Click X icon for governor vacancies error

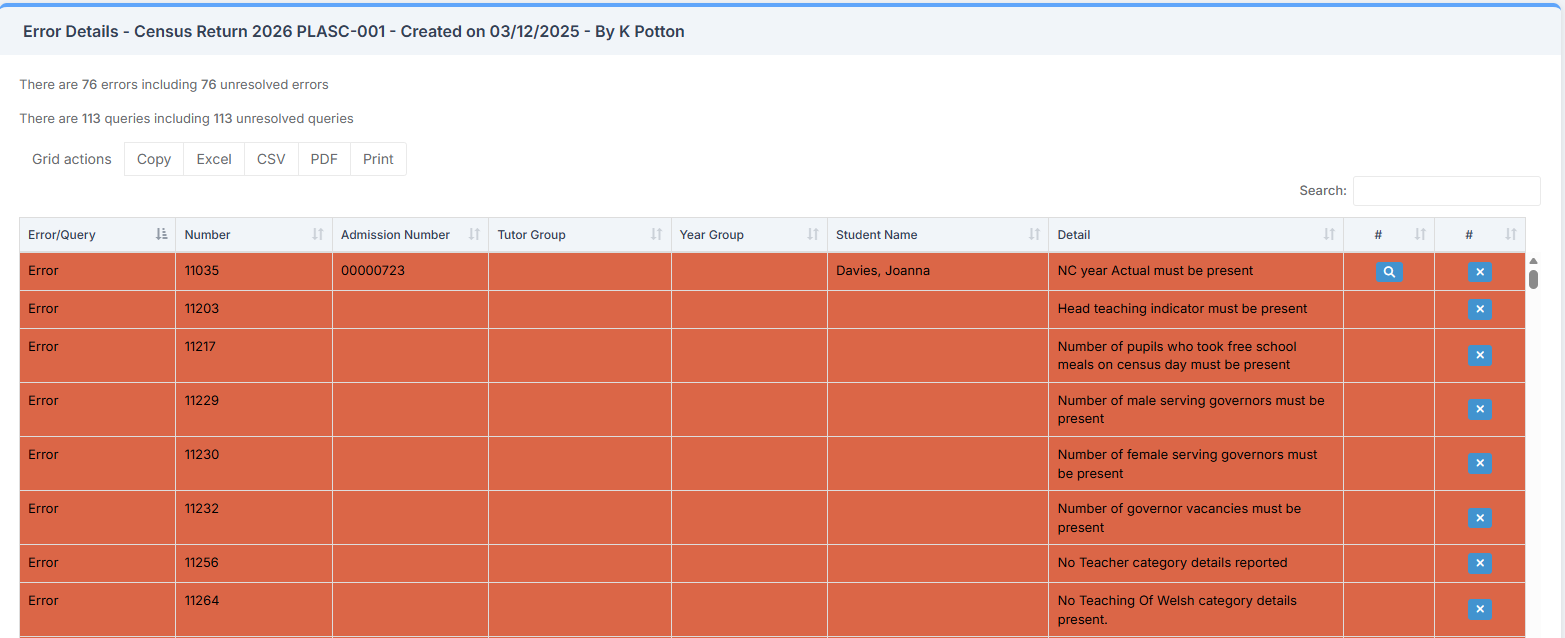pyautogui.click(x=1479, y=517)
